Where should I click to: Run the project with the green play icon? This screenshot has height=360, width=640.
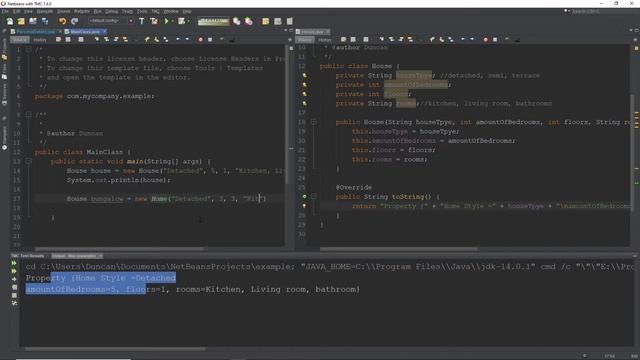point(166,21)
